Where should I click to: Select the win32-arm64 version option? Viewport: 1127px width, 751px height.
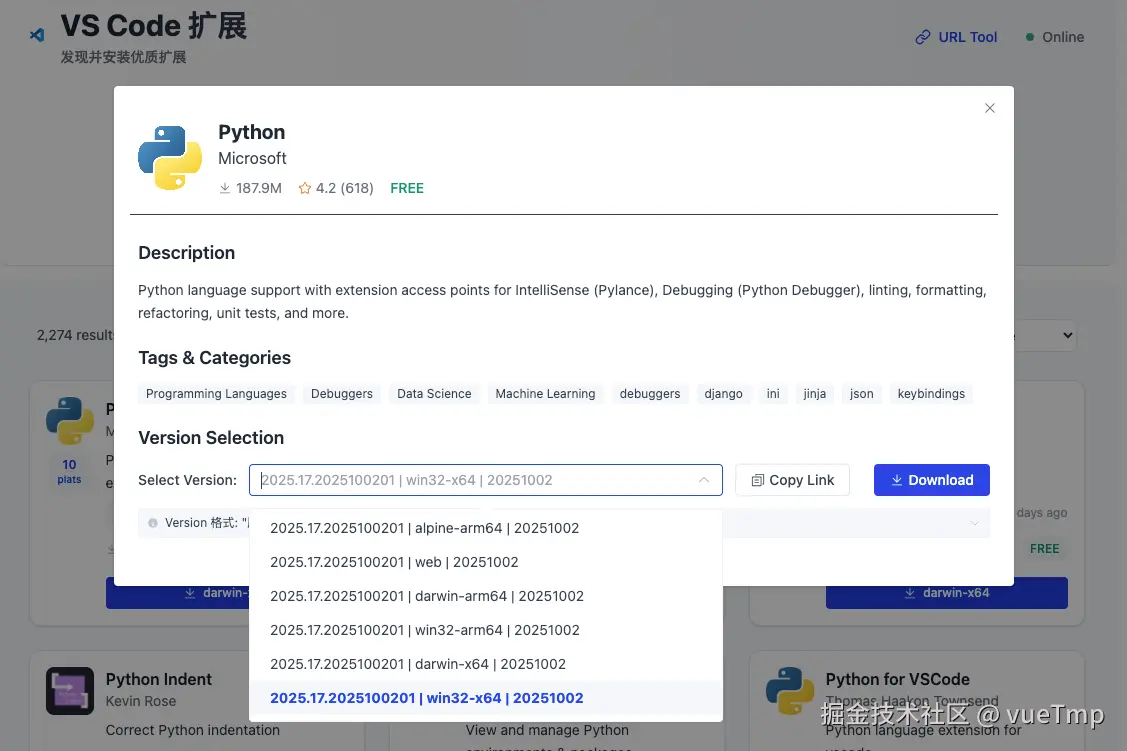tap(425, 630)
